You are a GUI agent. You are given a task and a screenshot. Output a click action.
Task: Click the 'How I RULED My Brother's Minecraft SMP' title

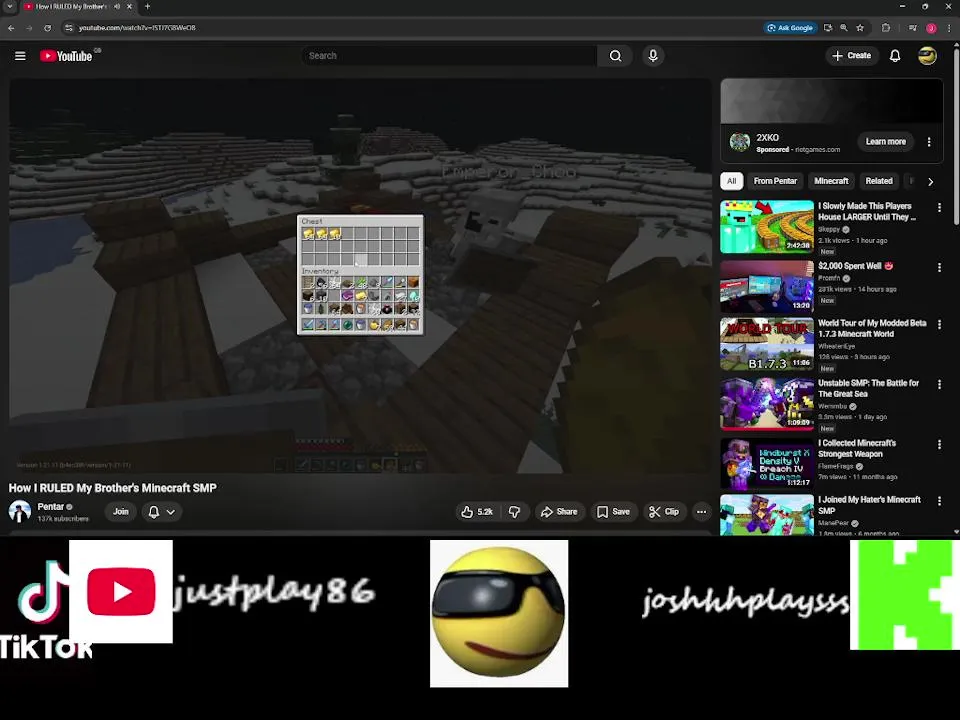(113, 488)
